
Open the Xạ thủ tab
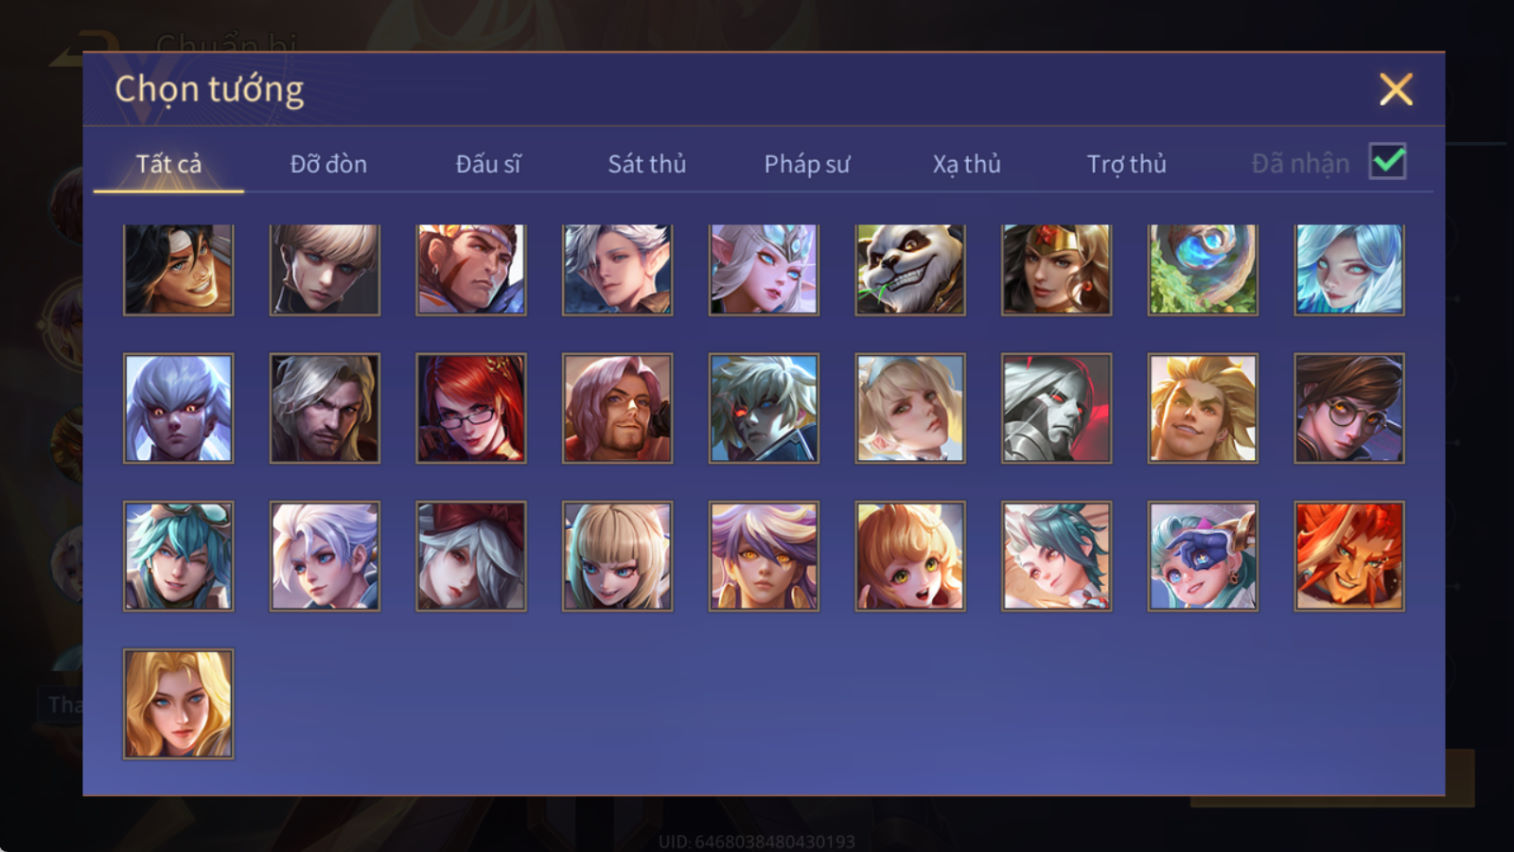[966, 164]
